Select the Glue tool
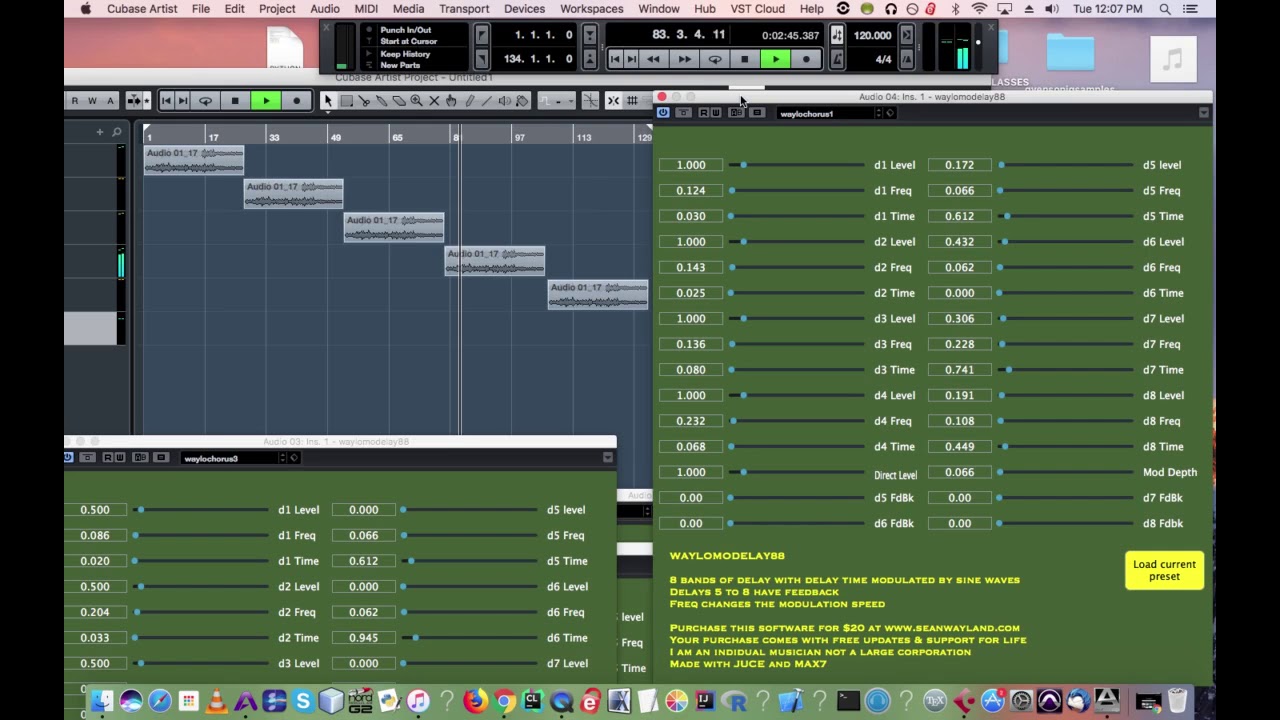Screen dimensions: 1280x720 point(381,101)
